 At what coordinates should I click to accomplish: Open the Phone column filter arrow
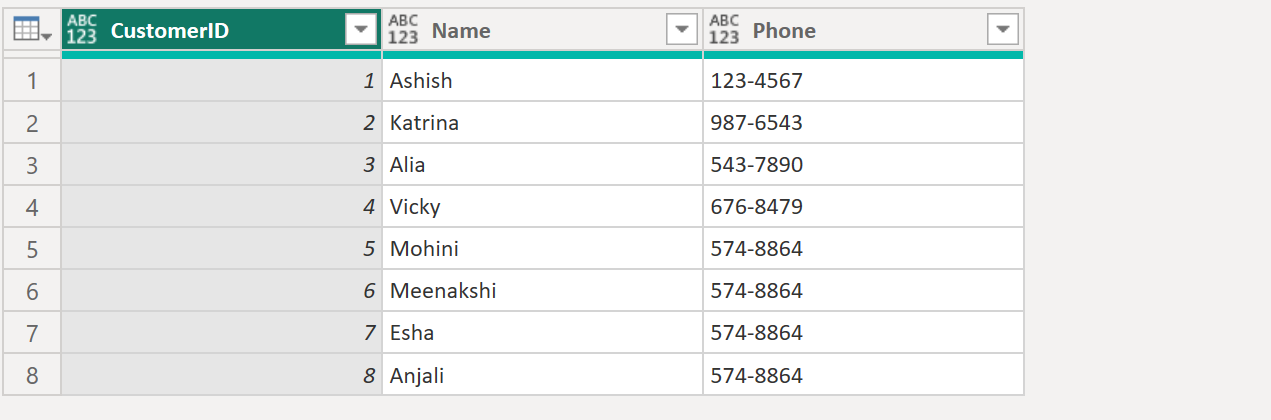pos(1002,31)
